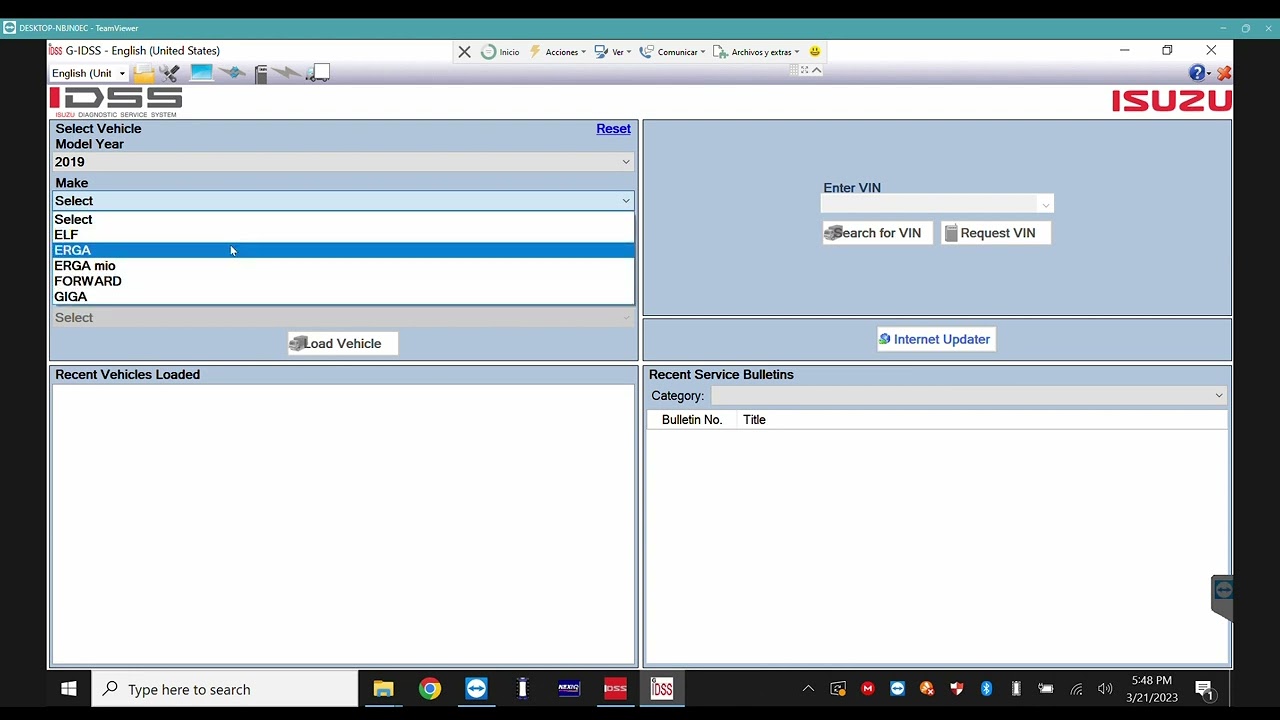The width and height of the screenshot is (1280, 720).
Task: Click the Request VIN button
Action: [996, 233]
